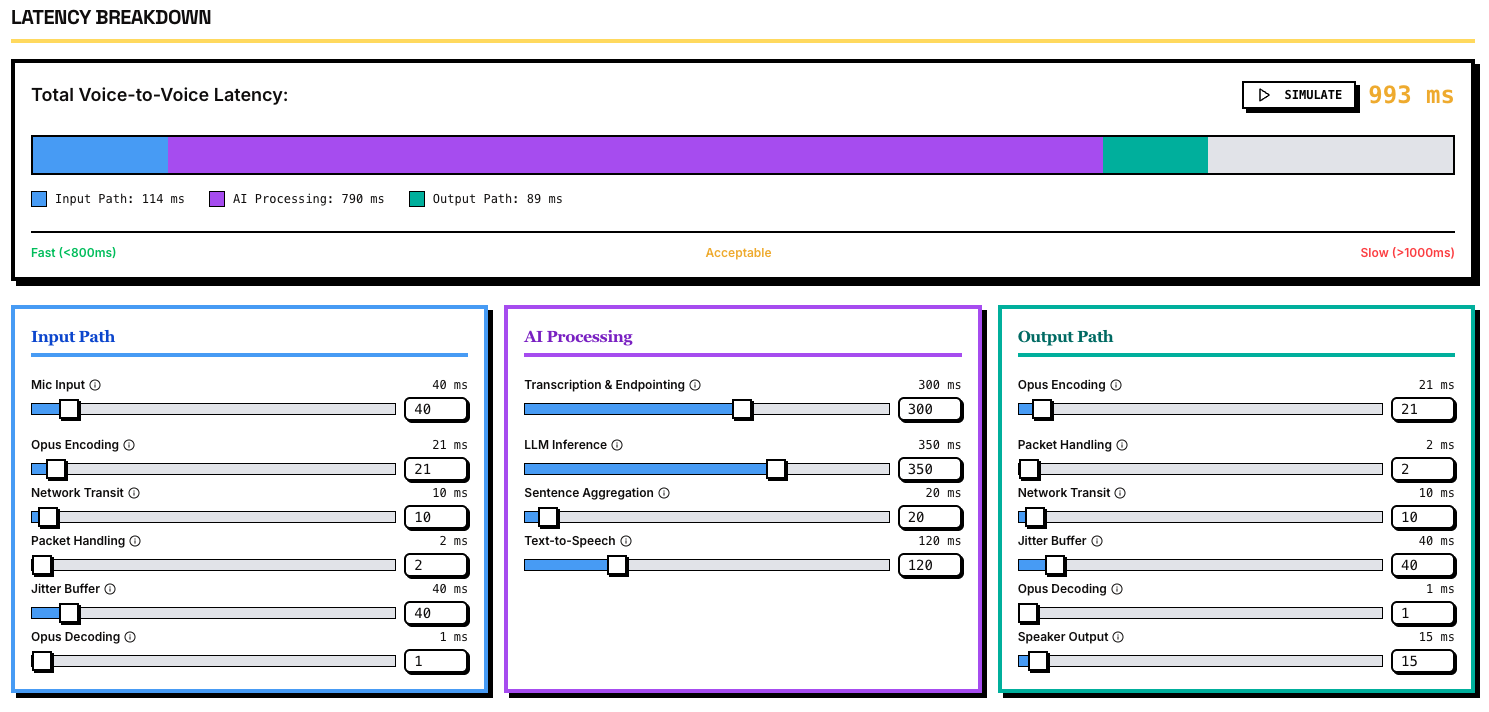Screen dimensions: 1489x712
Task: Click the Input Path Opus Encoding info icon
Action: (129, 445)
